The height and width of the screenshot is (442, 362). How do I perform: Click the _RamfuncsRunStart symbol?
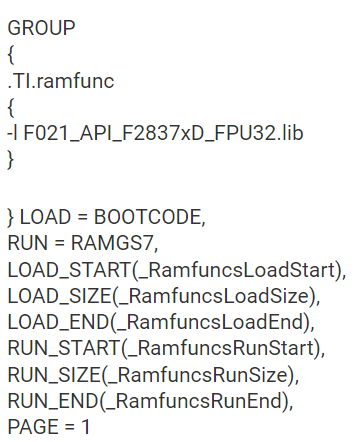[221, 348]
